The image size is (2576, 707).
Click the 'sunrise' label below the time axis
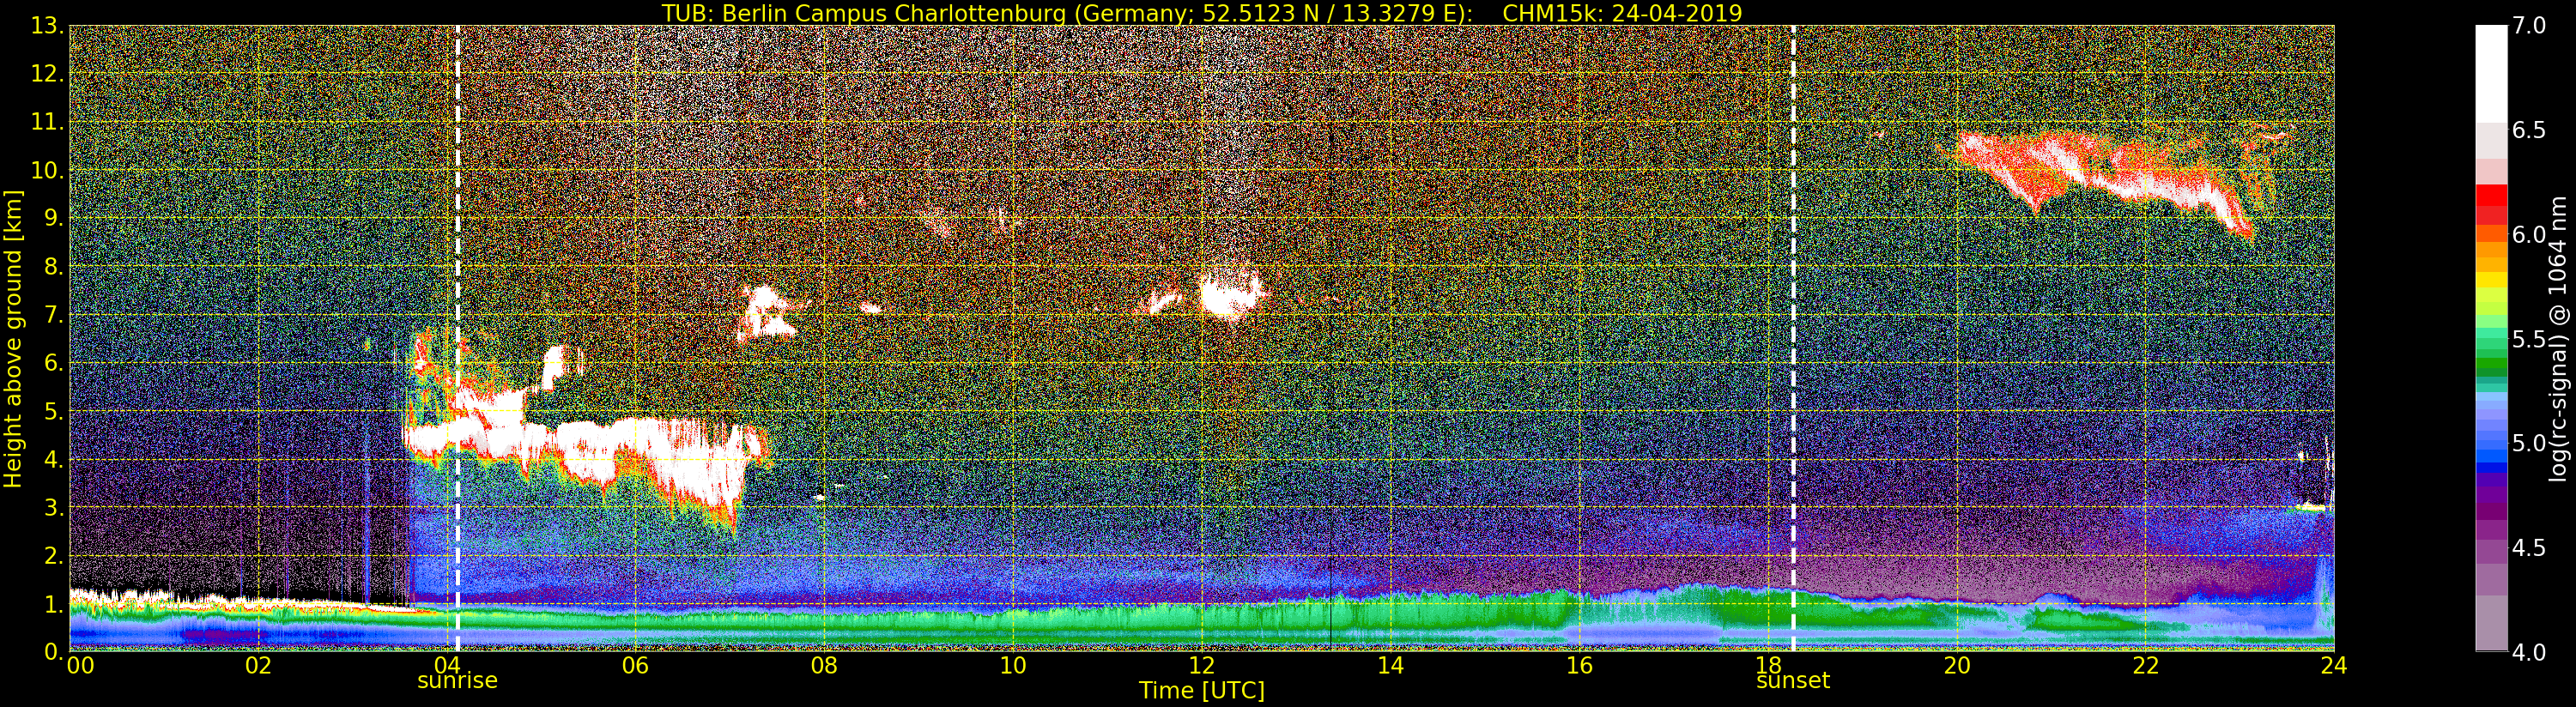click(x=457, y=681)
